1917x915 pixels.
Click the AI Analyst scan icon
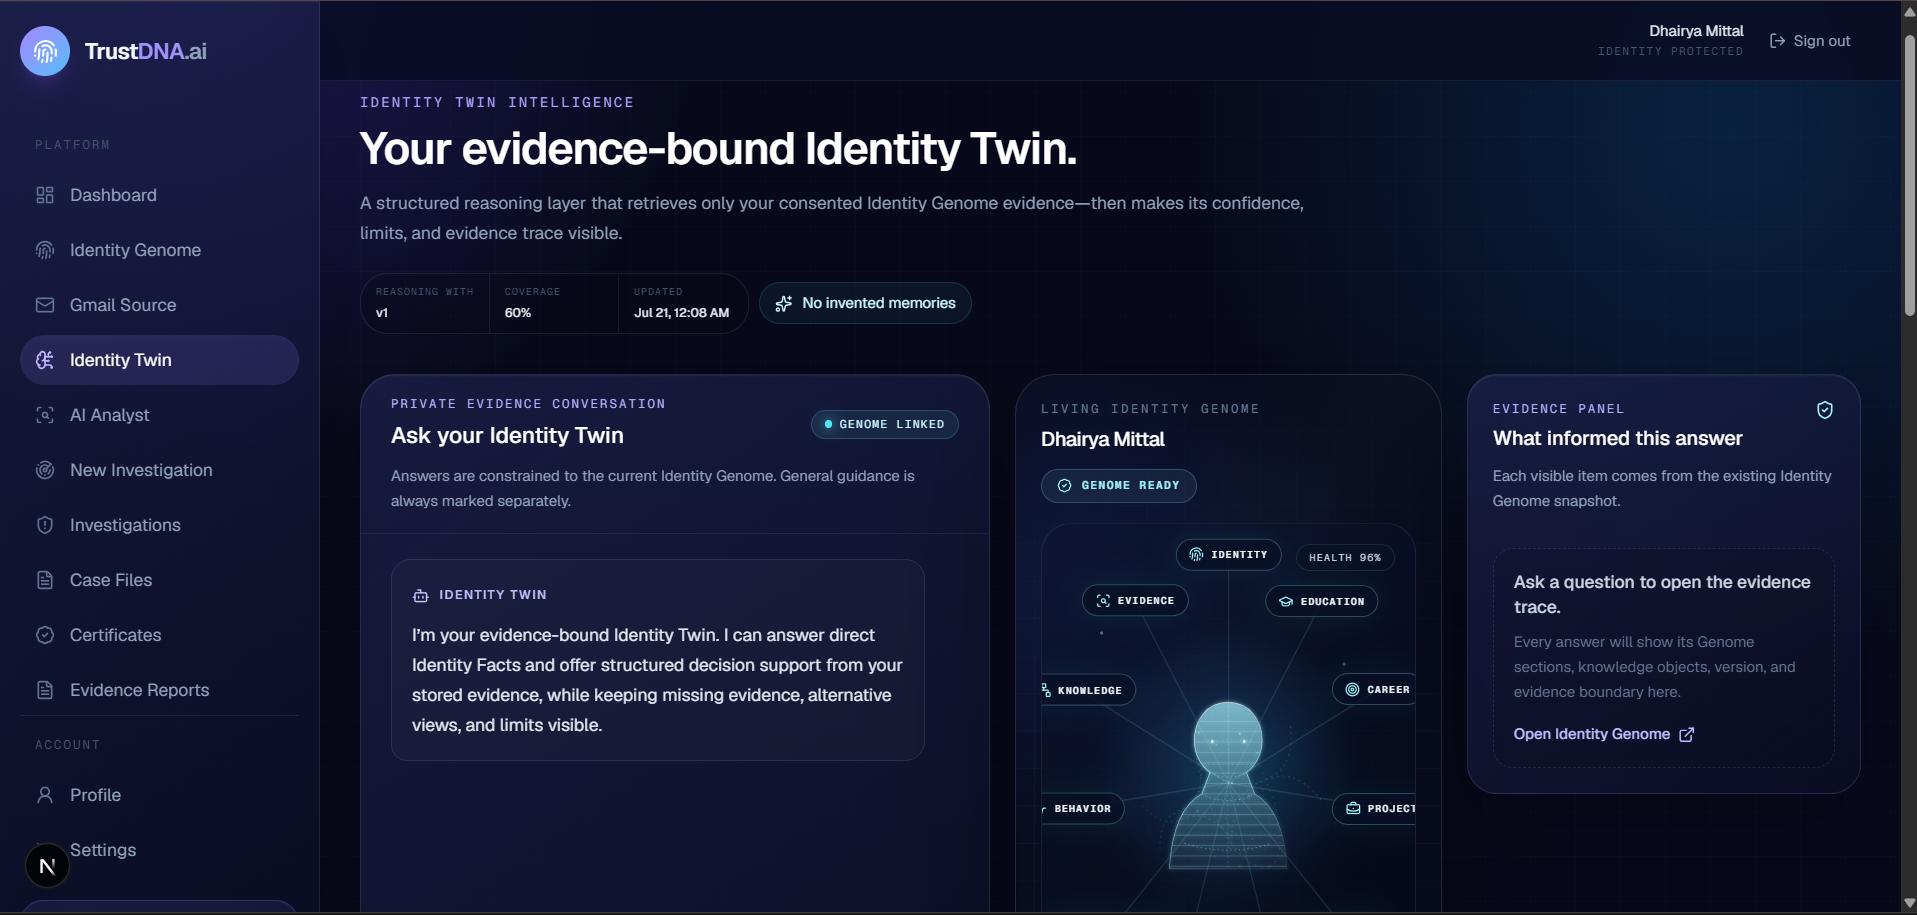pos(45,415)
